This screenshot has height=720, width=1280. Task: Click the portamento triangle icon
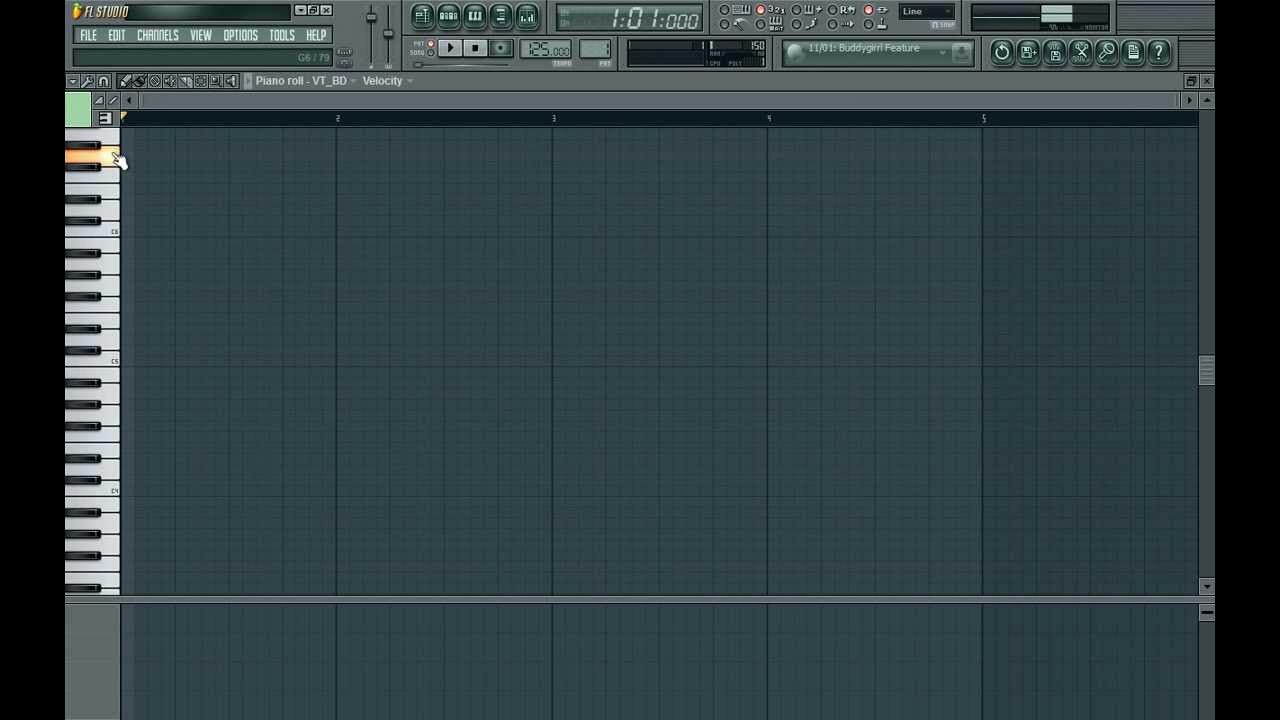99,100
